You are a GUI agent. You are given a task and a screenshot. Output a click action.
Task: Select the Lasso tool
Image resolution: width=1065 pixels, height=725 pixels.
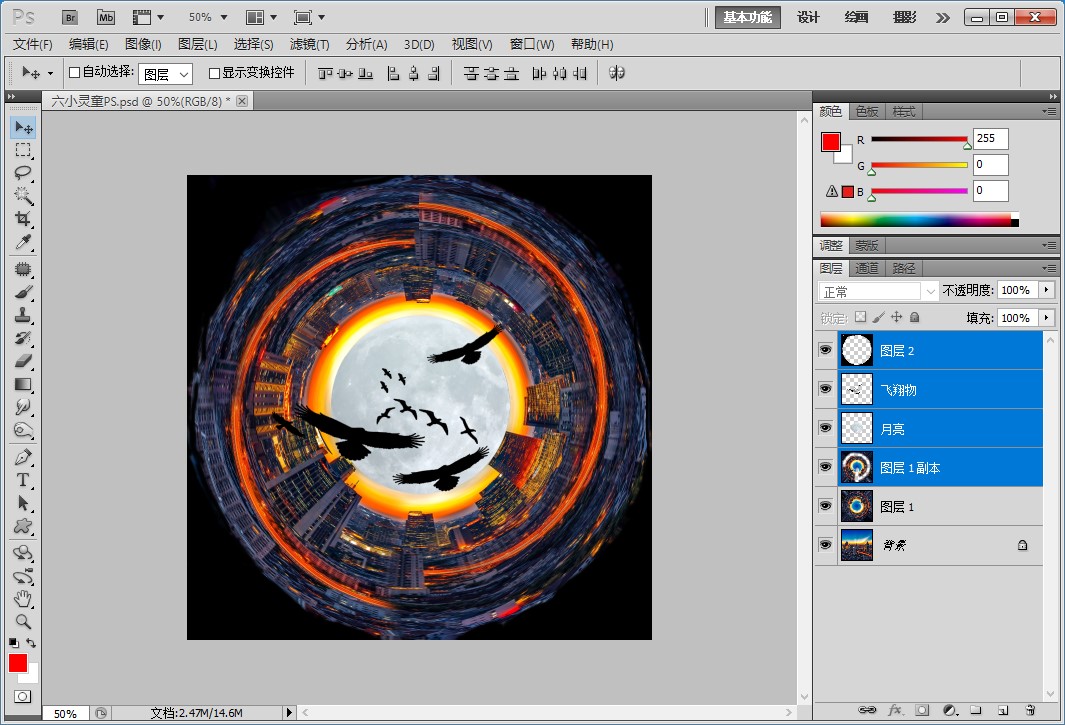coord(23,172)
